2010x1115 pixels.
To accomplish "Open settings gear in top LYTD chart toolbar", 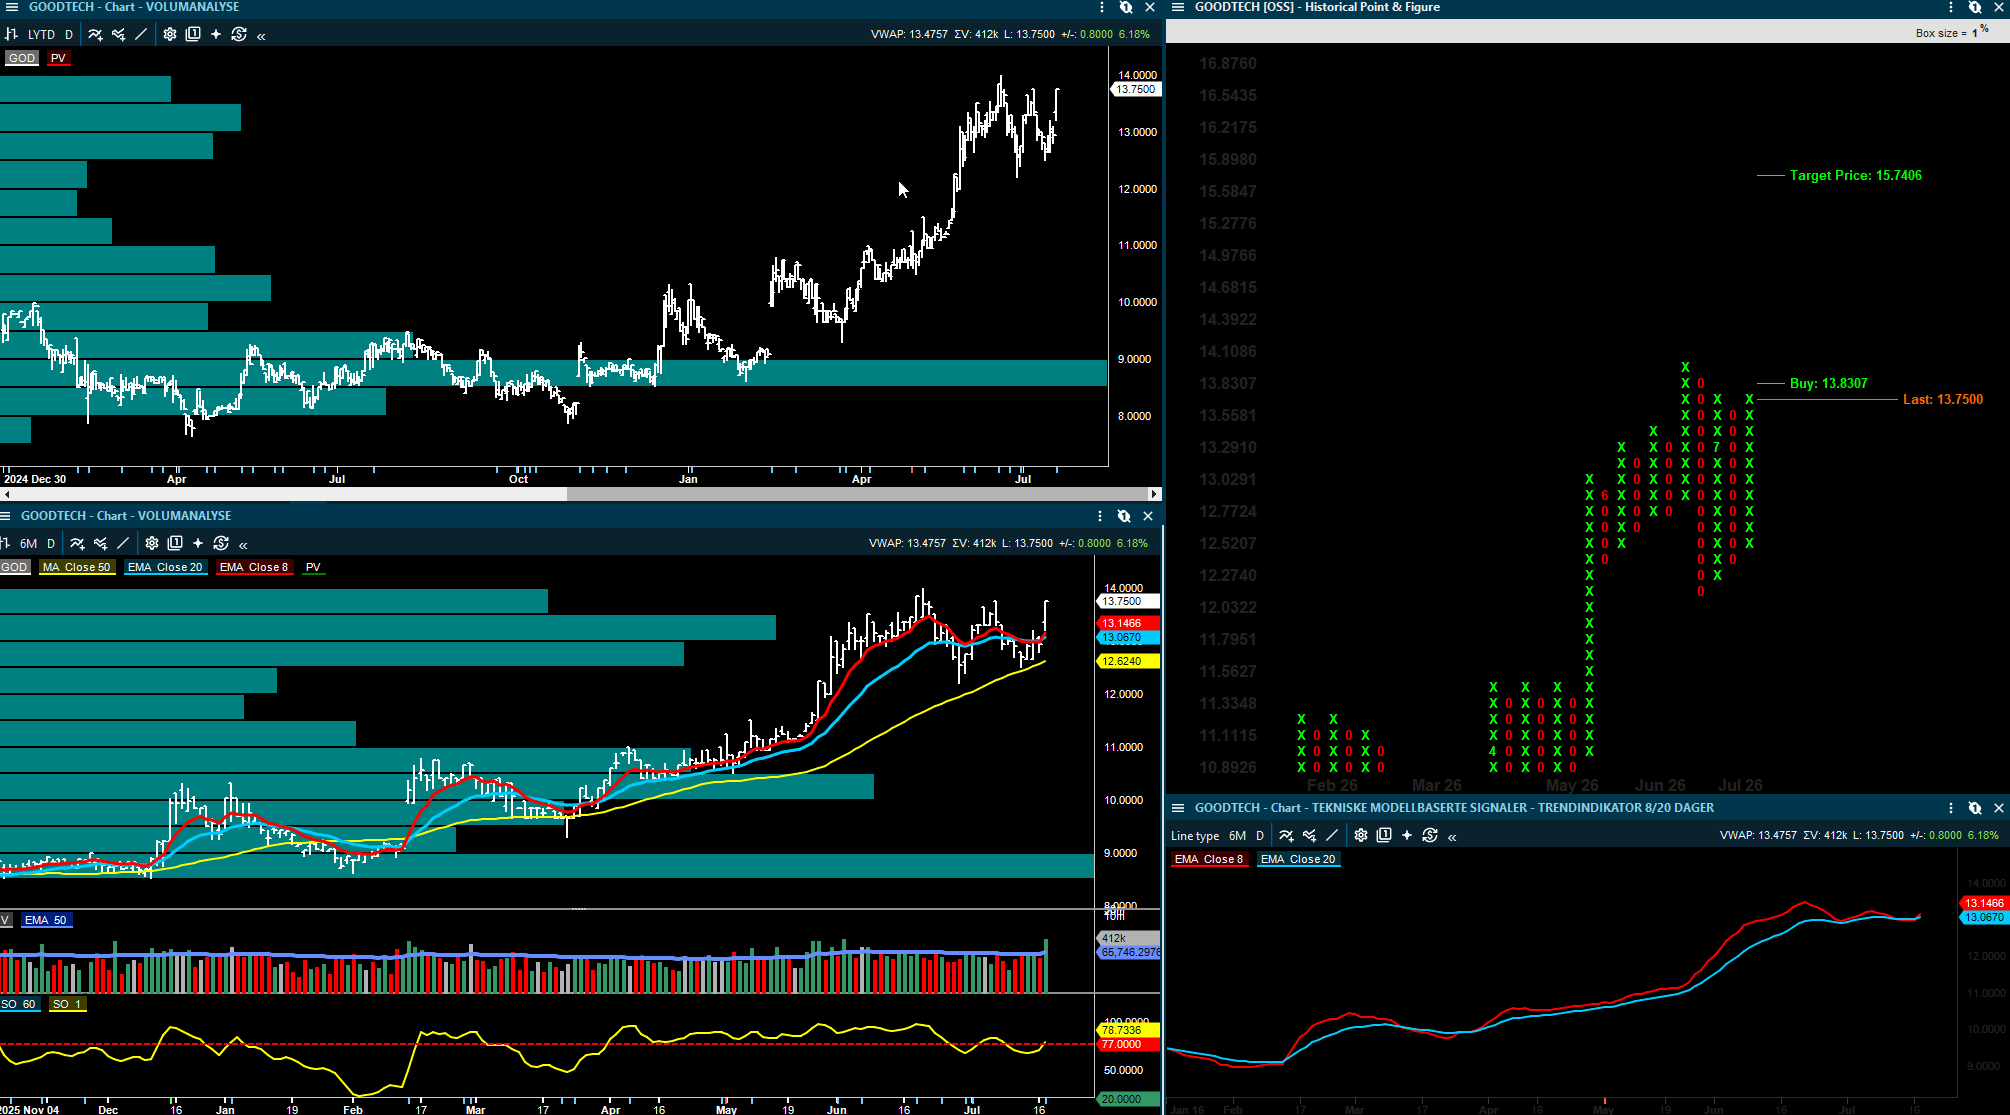I will click(170, 34).
